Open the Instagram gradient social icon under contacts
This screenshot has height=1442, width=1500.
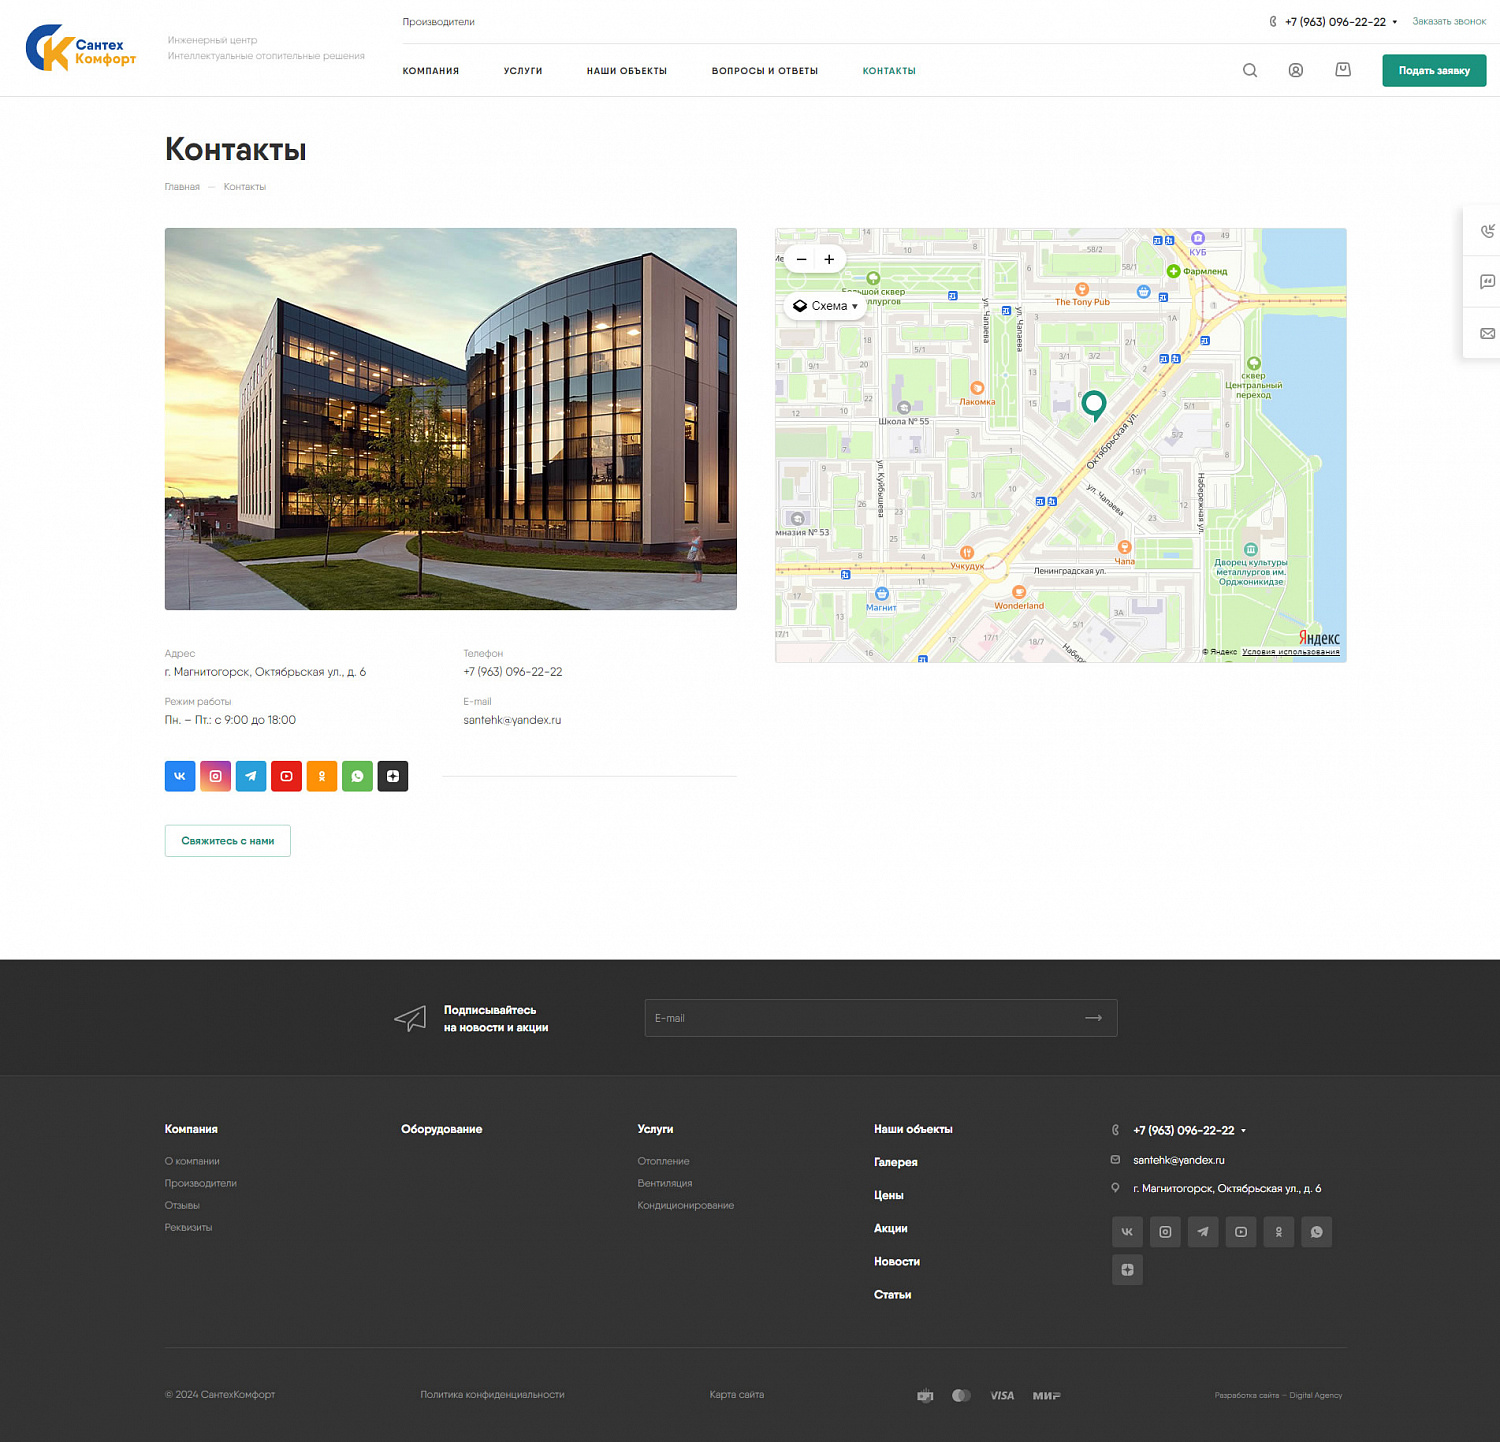click(215, 776)
